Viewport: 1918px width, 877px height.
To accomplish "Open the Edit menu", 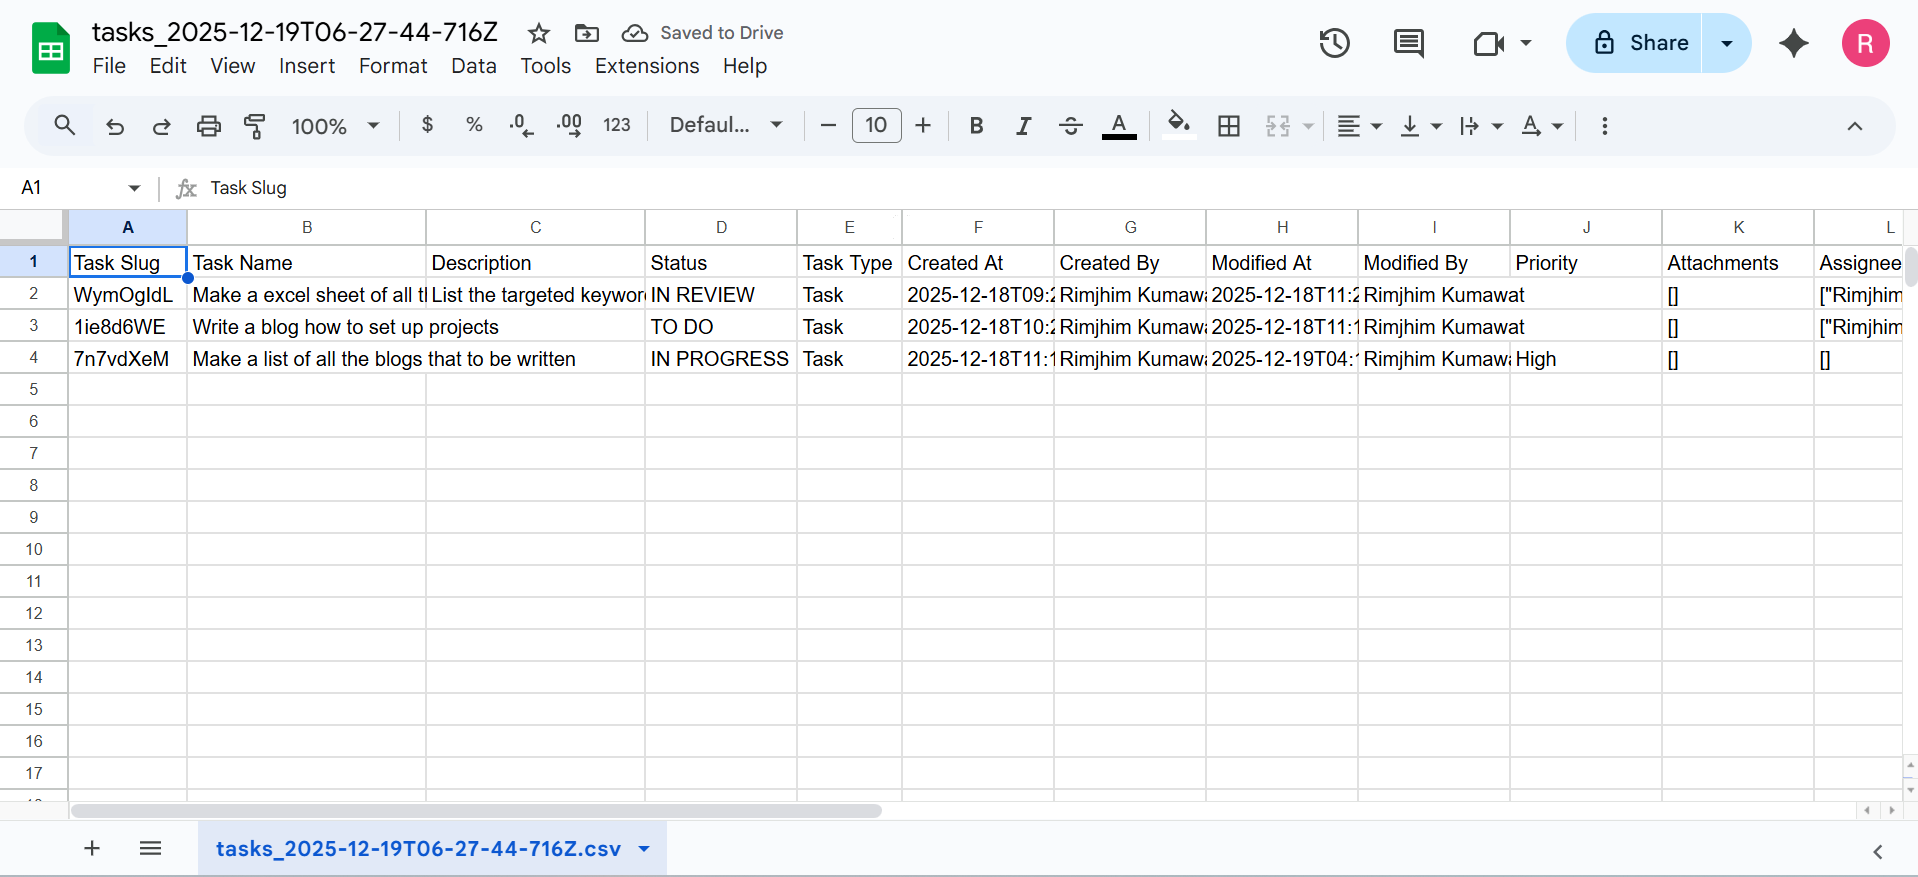I will tap(168, 66).
